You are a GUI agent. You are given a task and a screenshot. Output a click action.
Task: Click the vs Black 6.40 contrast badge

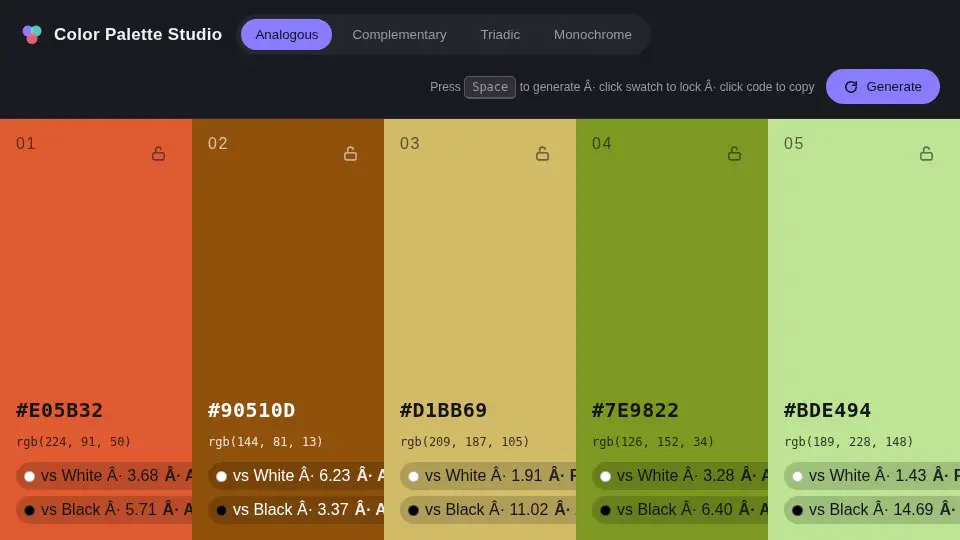coord(680,509)
